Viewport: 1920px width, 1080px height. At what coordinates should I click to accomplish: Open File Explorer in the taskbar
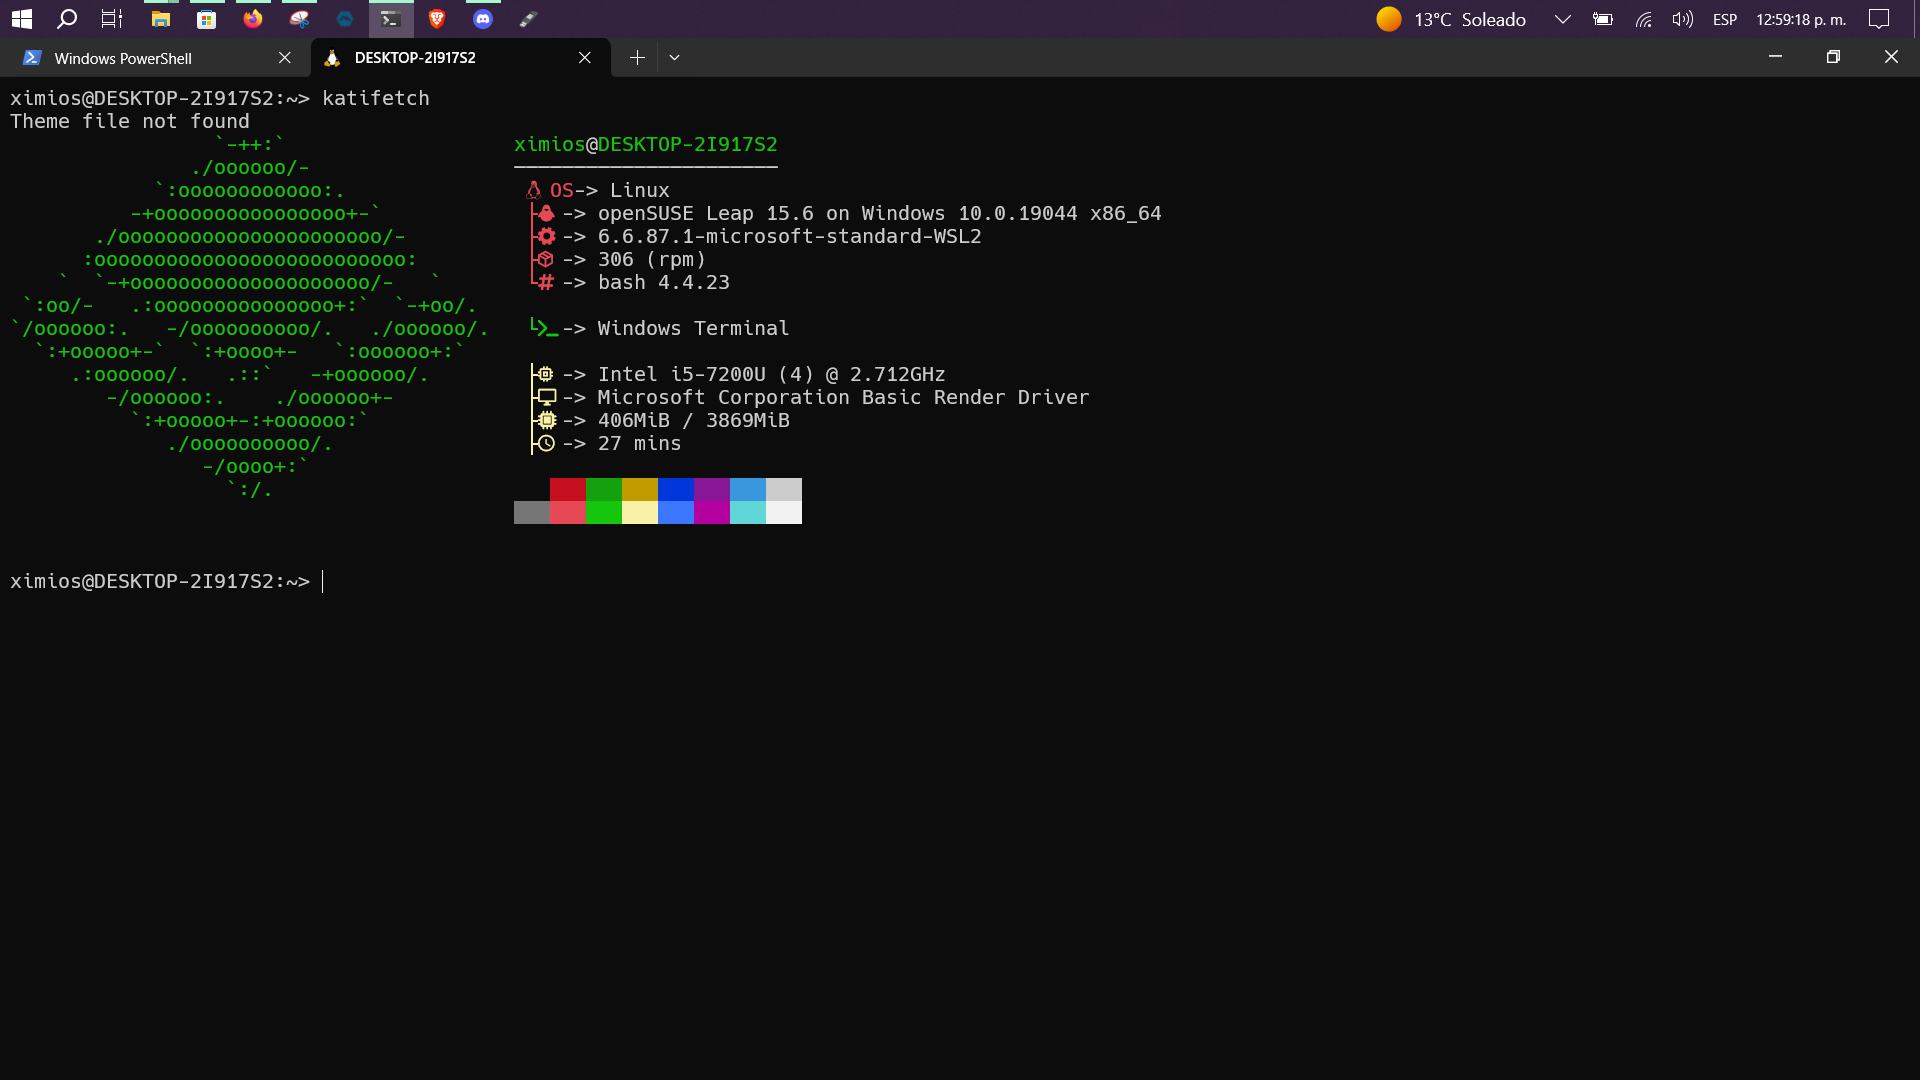160,19
